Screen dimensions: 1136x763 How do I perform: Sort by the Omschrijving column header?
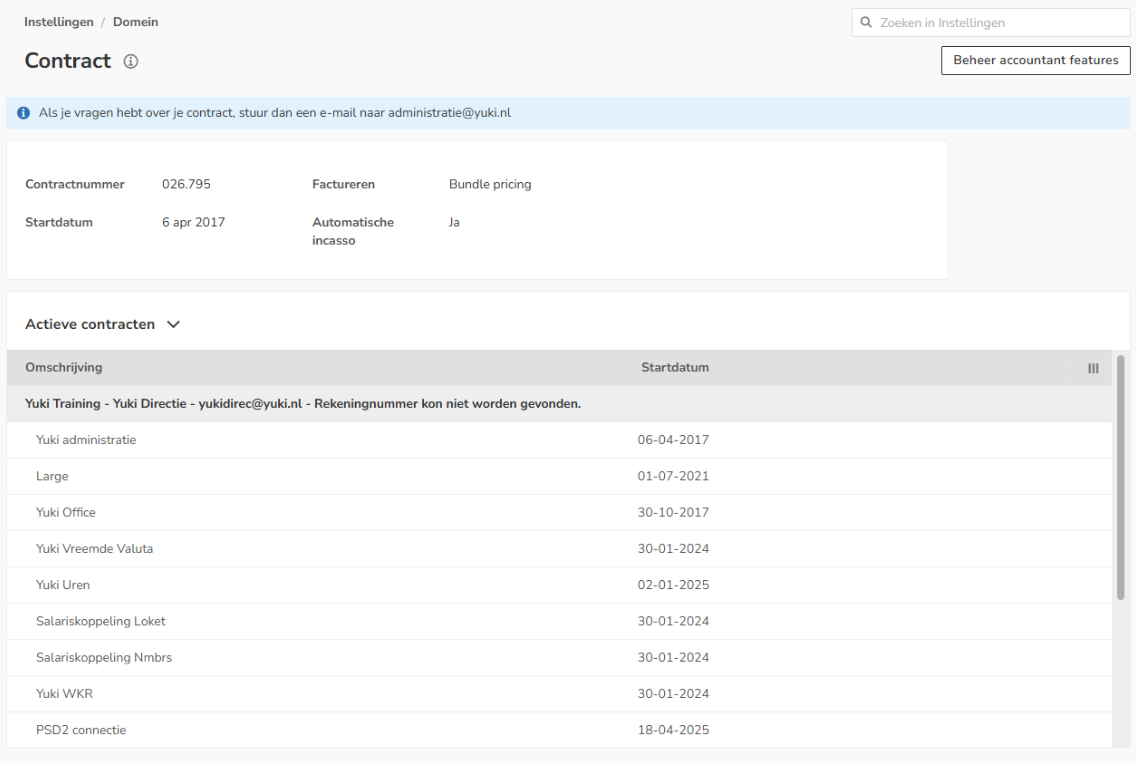coord(64,367)
